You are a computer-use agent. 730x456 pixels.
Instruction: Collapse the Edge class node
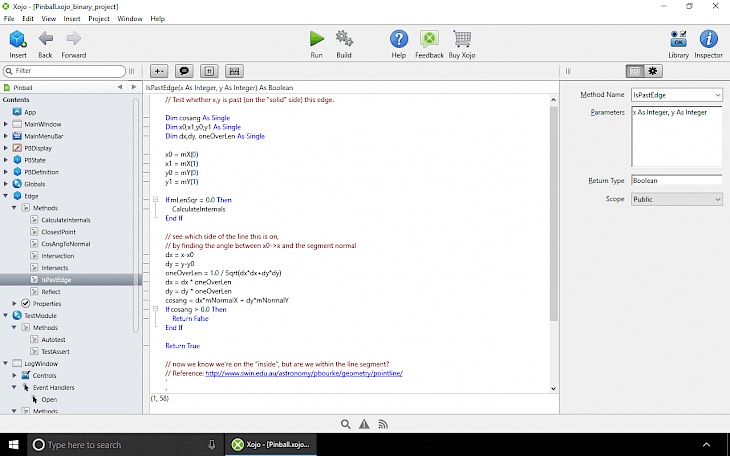click(6, 196)
